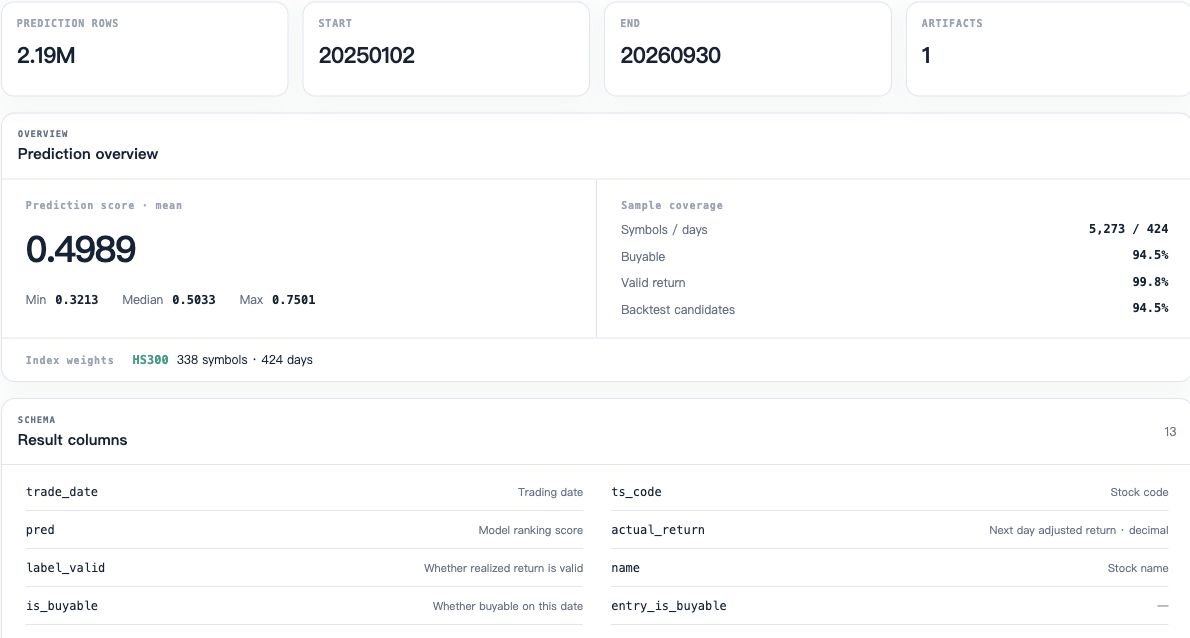Image resolution: width=1190 pixels, height=638 pixels.
Task: Click the "PREDICTION ROWS" card label
Action: coord(68,24)
